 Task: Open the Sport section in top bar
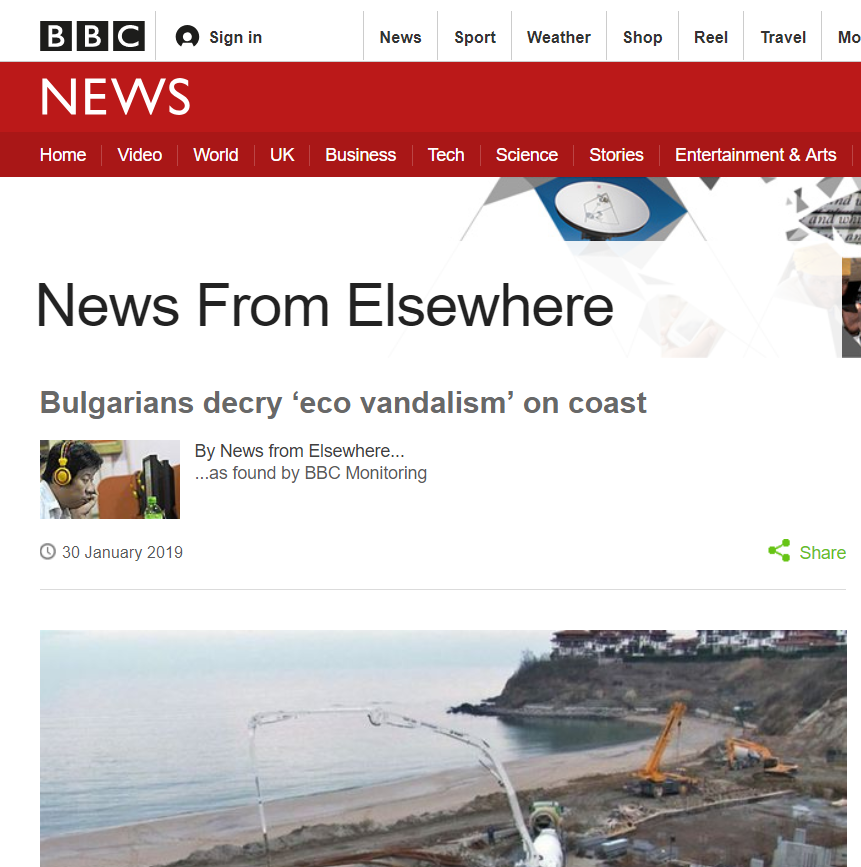(475, 37)
